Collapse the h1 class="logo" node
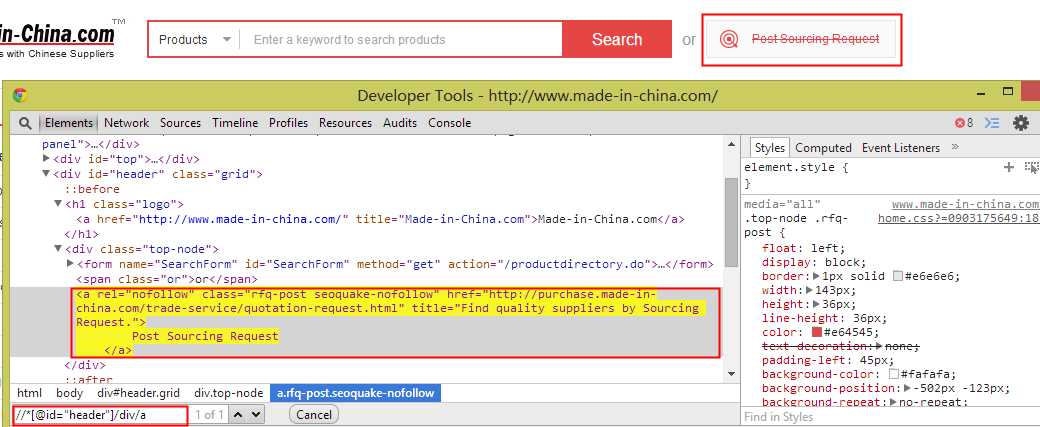This screenshot has width=1040, height=427. click(x=58, y=204)
